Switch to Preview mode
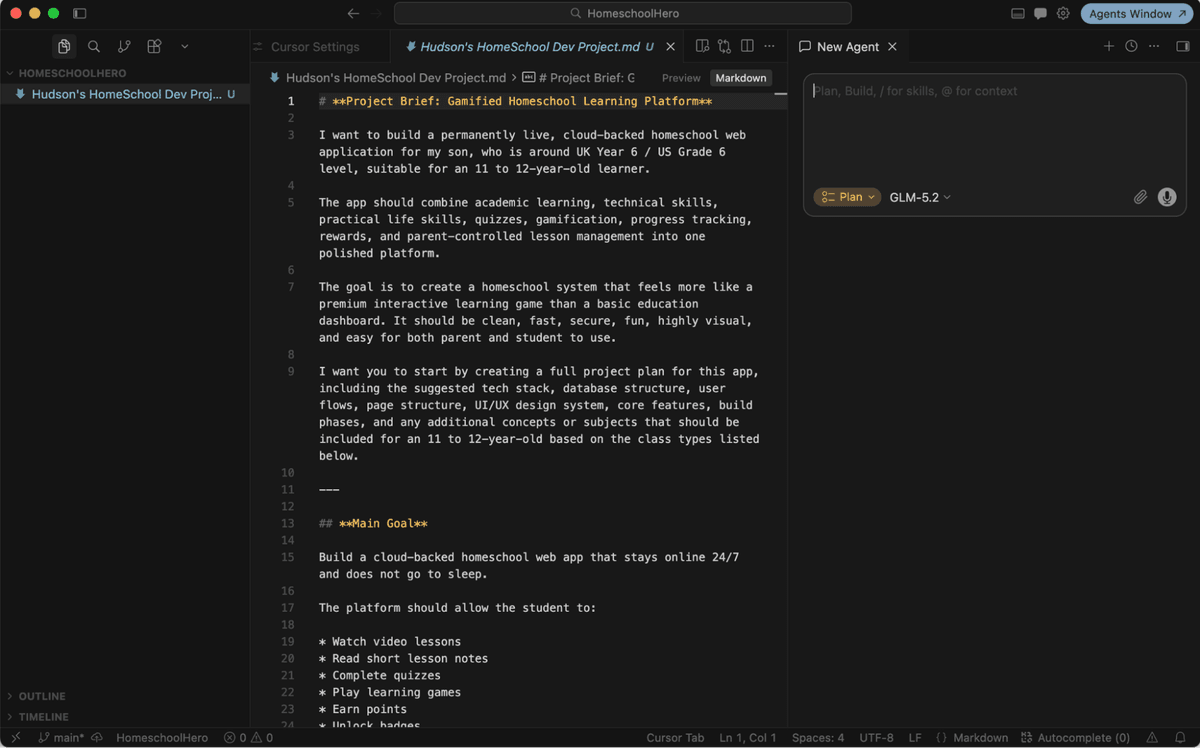Image resolution: width=1200 pixels, height=748 pixels. coord(681,78)
